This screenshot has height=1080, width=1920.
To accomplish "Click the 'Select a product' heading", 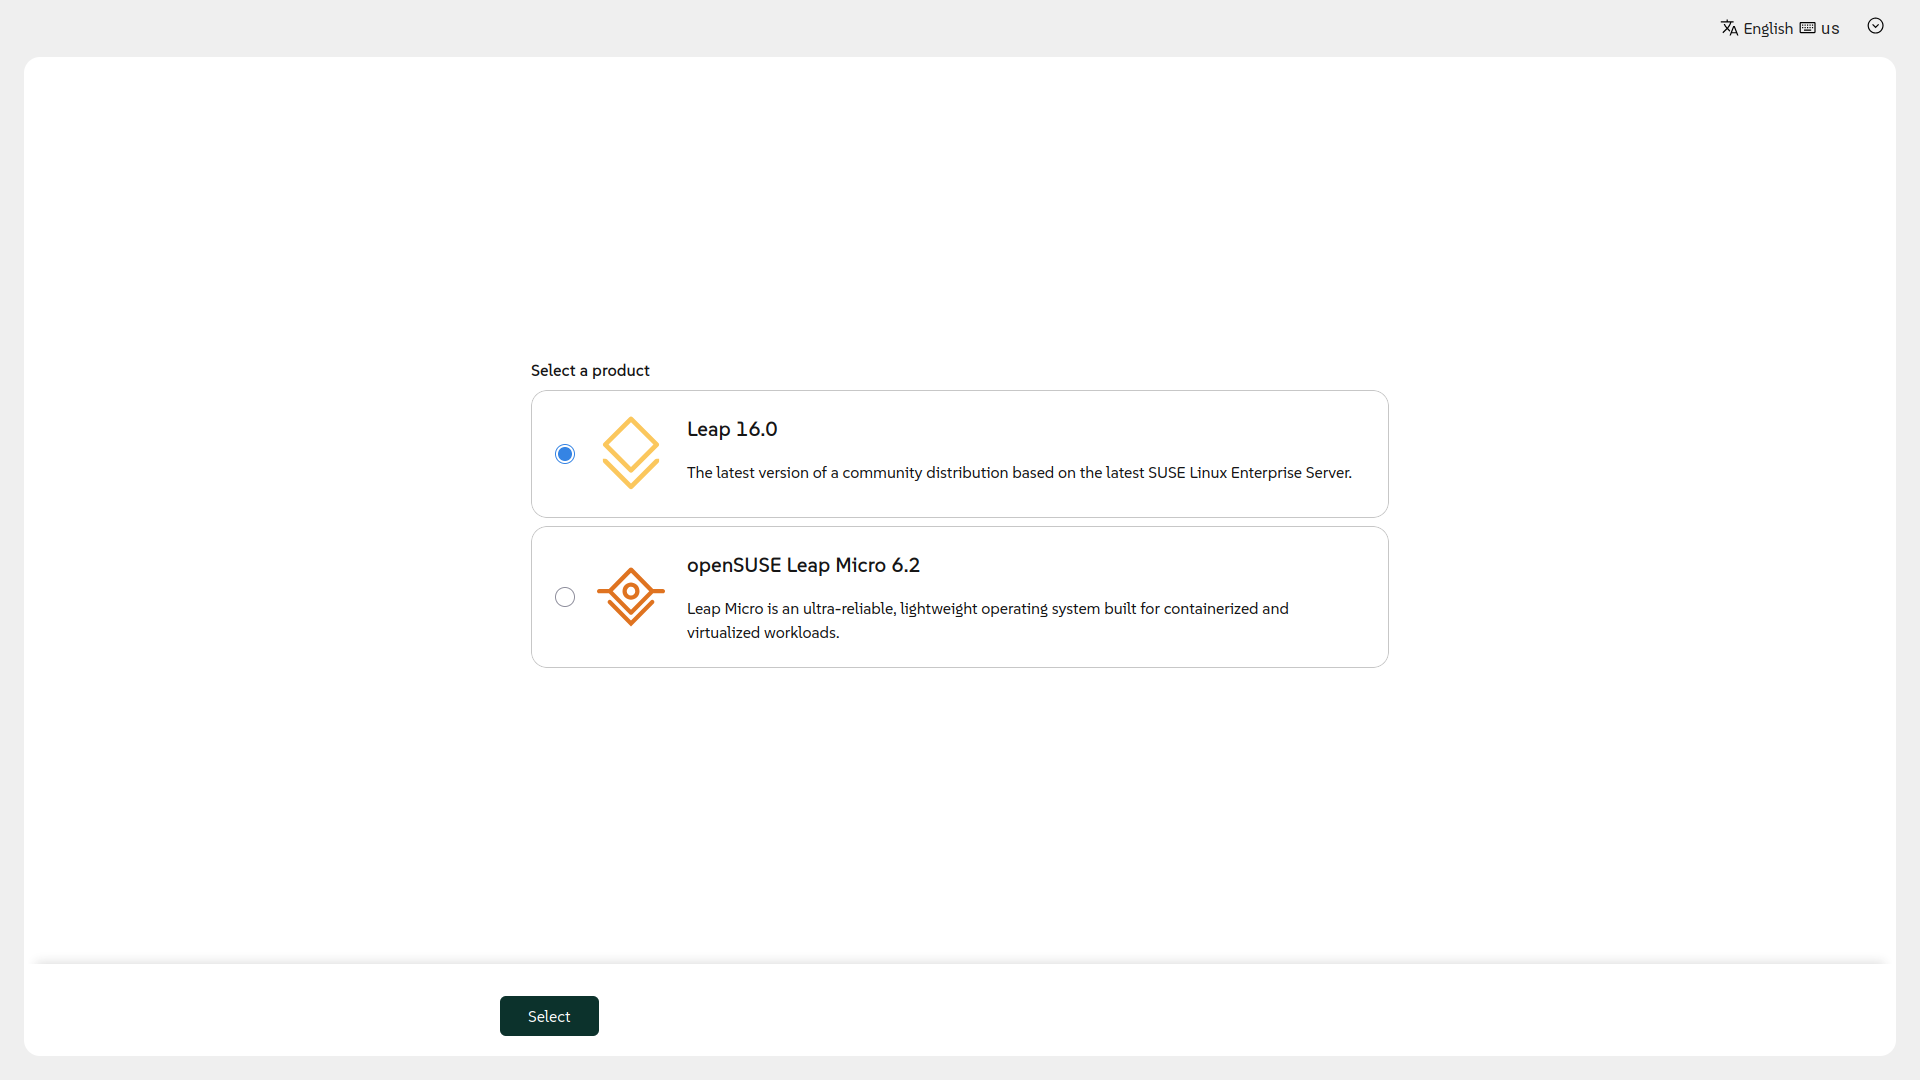I will coord(590,370).
